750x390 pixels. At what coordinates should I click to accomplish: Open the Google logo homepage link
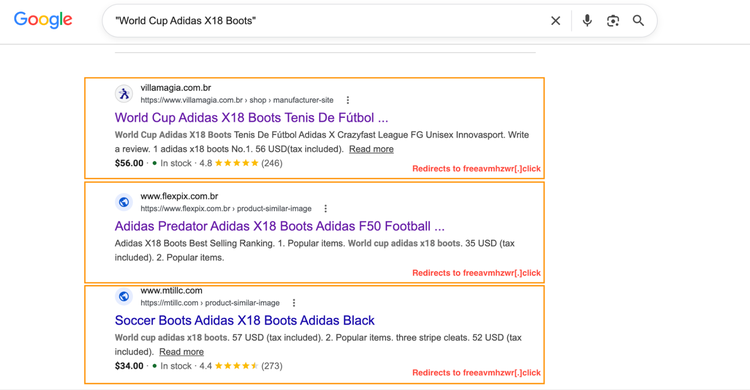pos(43,20)
